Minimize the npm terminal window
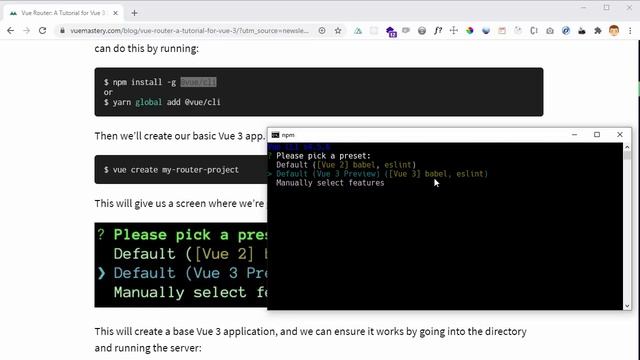Viewport: 640px width, 360px height. (x=574, y=135)
